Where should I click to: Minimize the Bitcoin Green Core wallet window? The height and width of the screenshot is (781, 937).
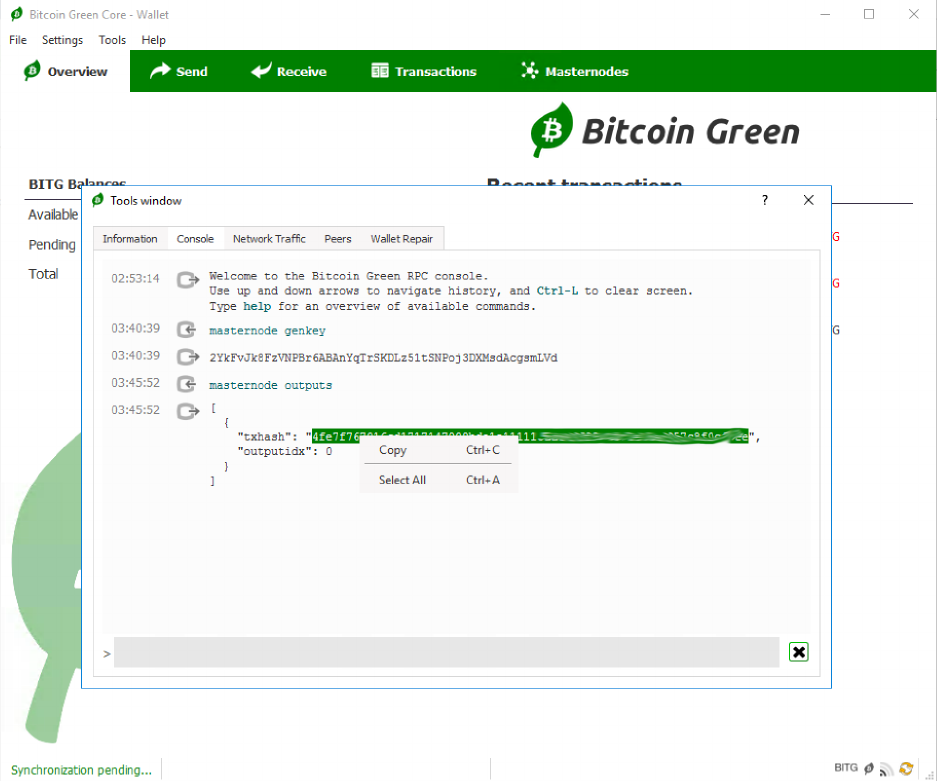825,14
